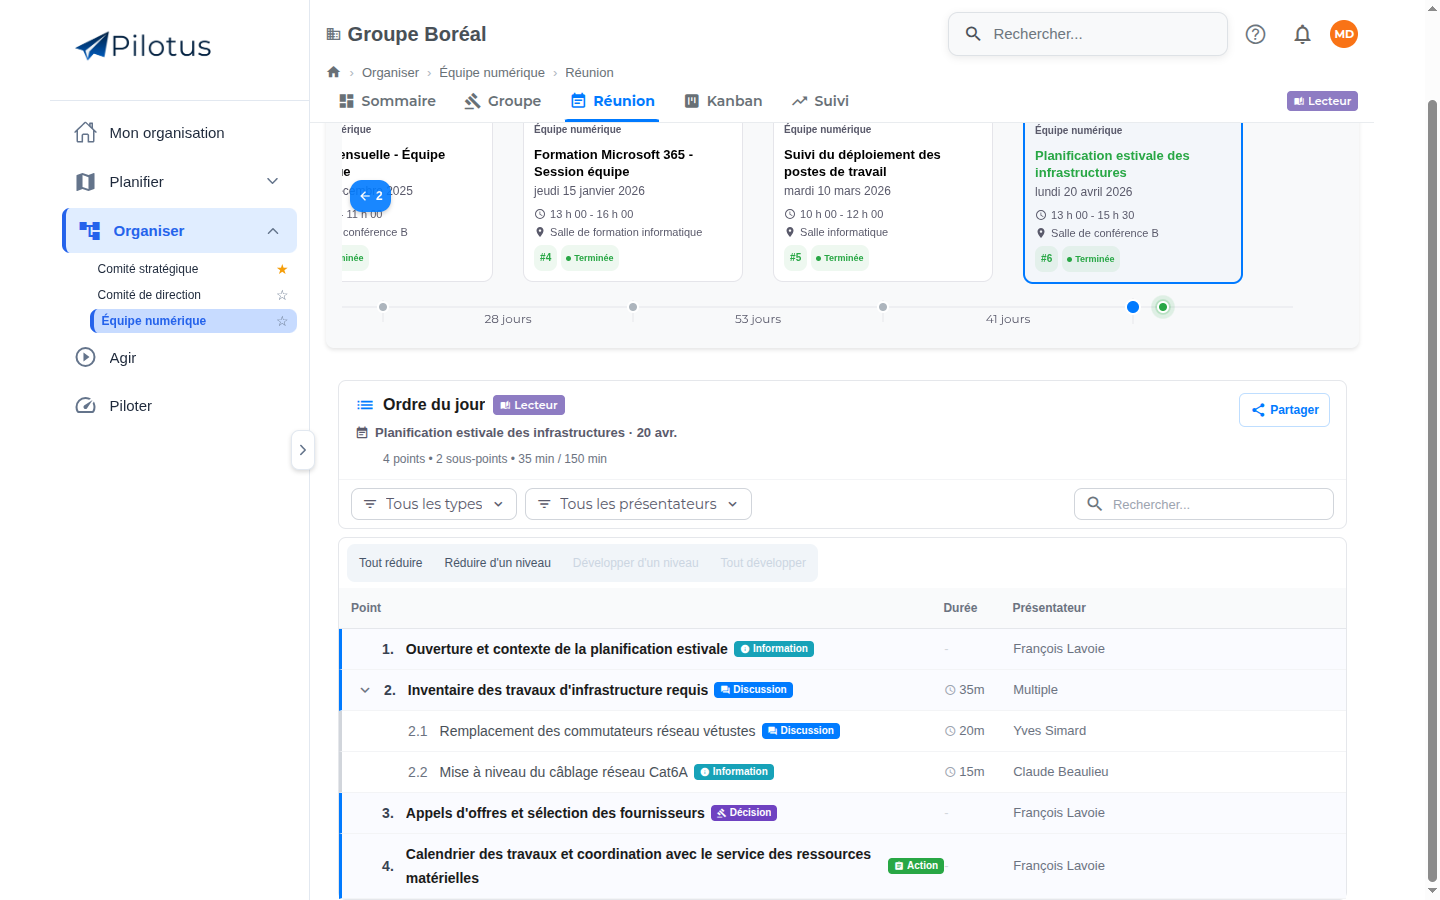Click the Agir play icon
This screenshot has height=900, width=1440.
click(x=86, y=357)
